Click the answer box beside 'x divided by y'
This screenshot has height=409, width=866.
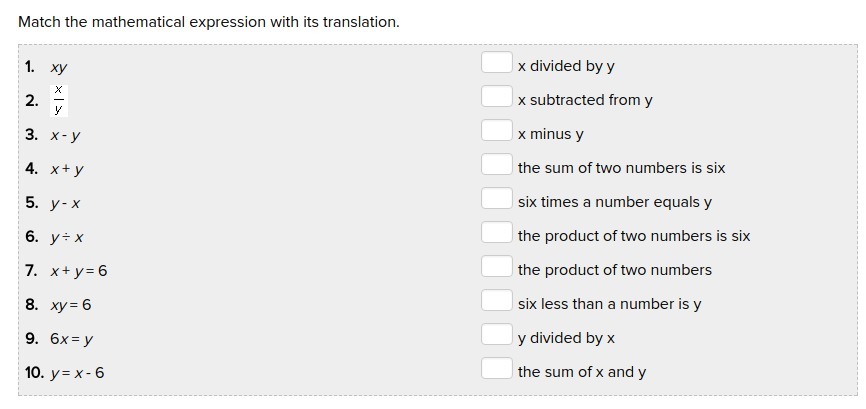[x=496, y=63]
